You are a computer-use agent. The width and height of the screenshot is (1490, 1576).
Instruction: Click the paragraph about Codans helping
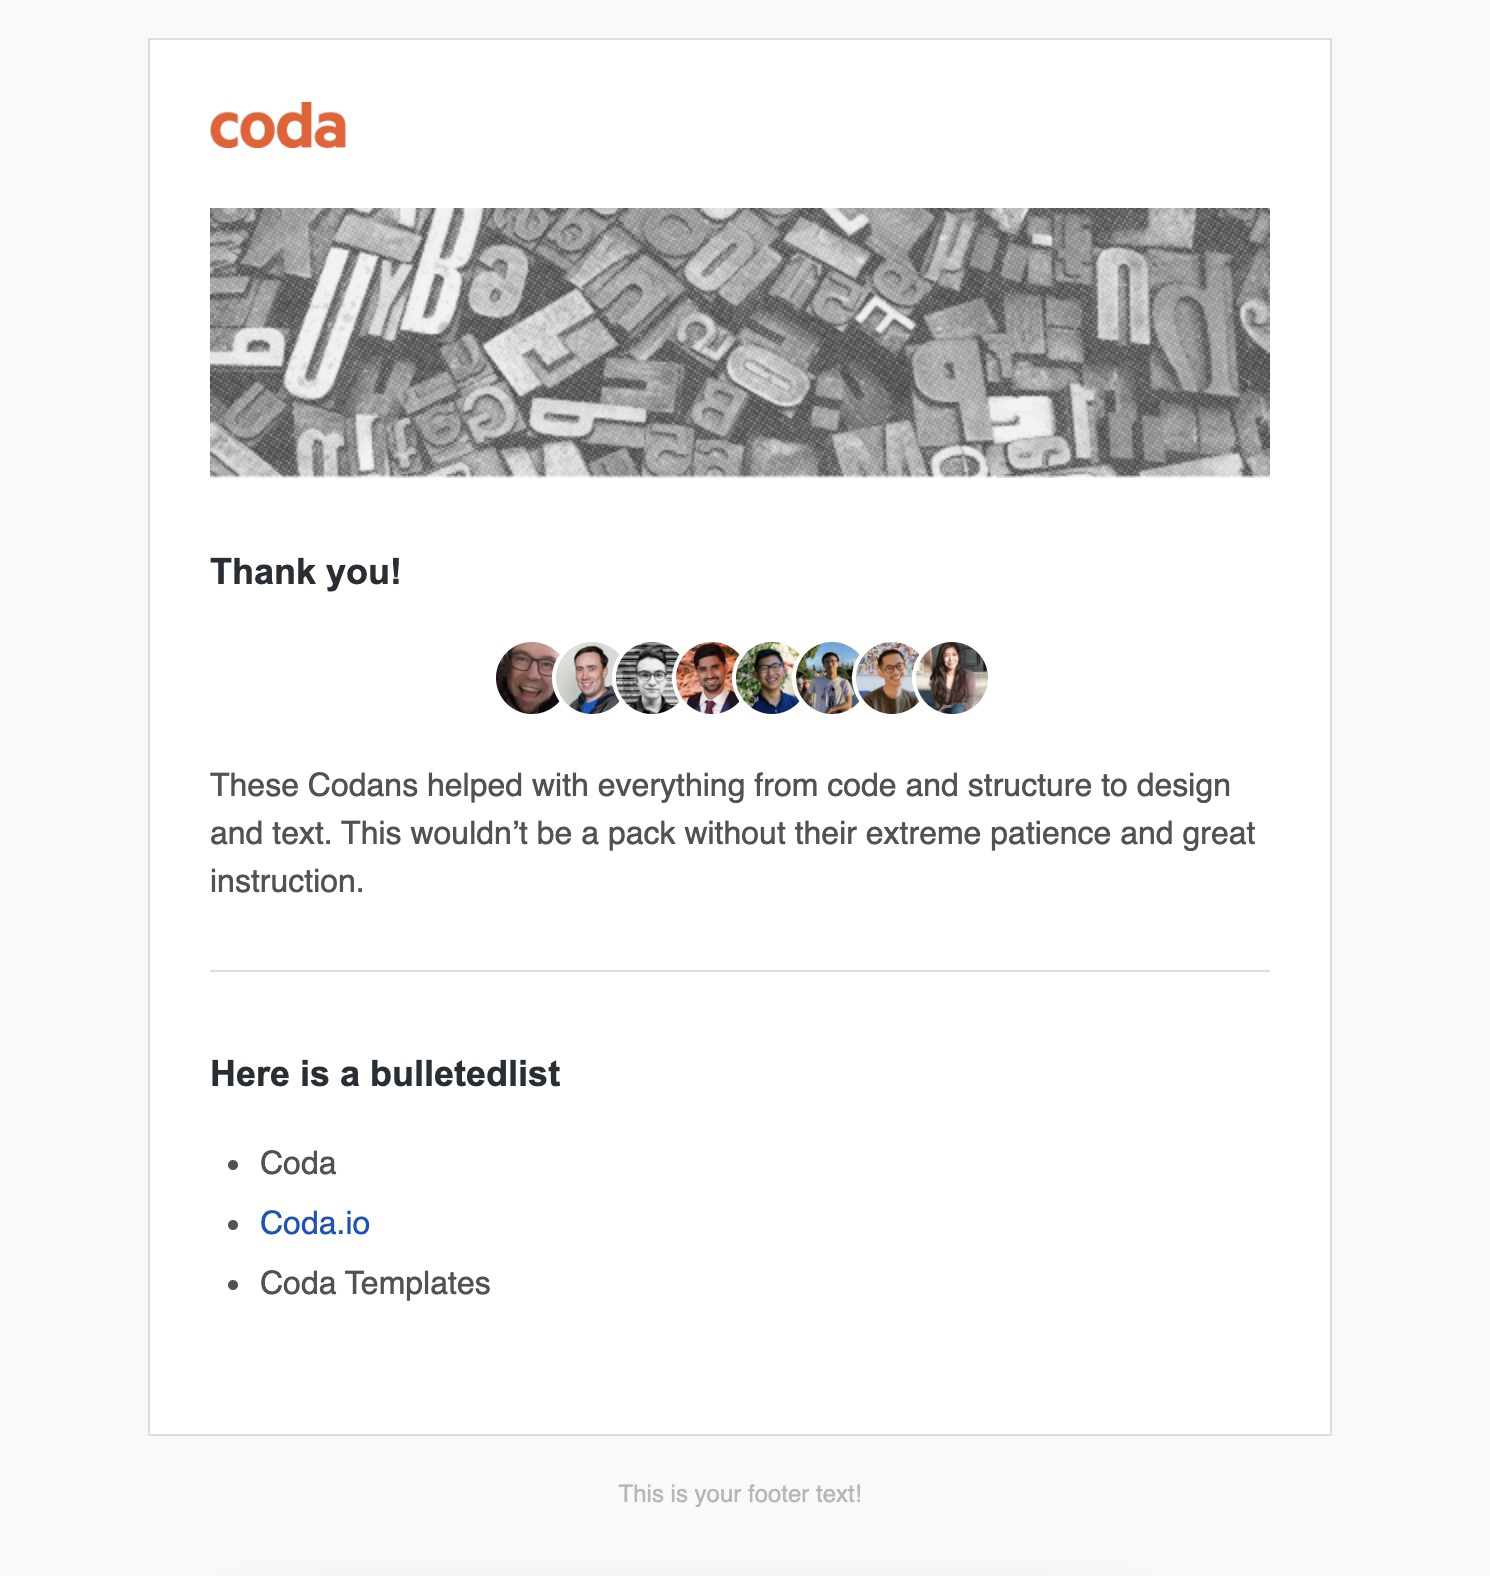click(x=732, y=833)
